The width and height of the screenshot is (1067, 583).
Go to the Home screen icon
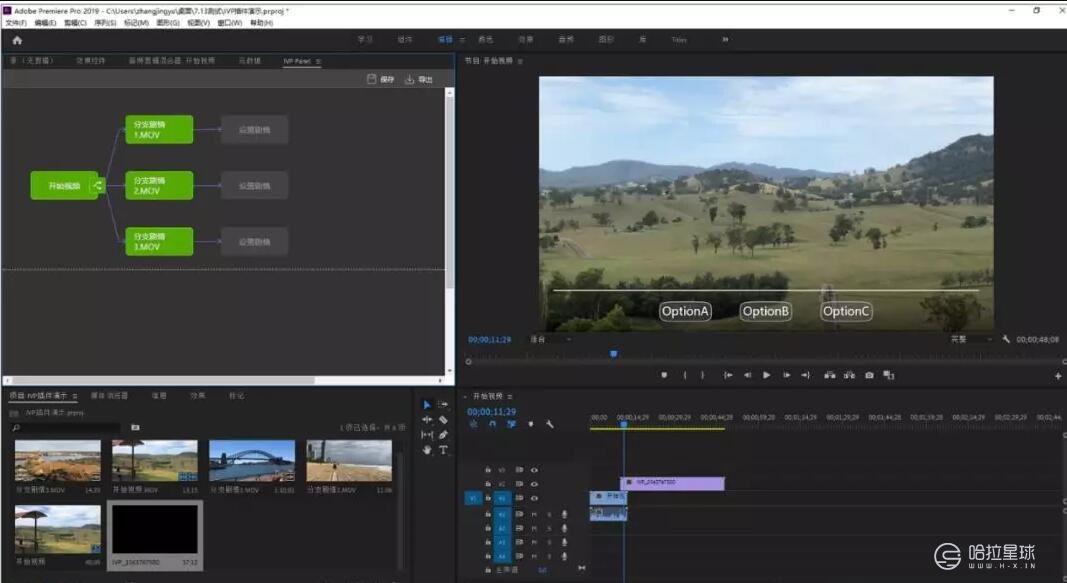coord(17,40)
